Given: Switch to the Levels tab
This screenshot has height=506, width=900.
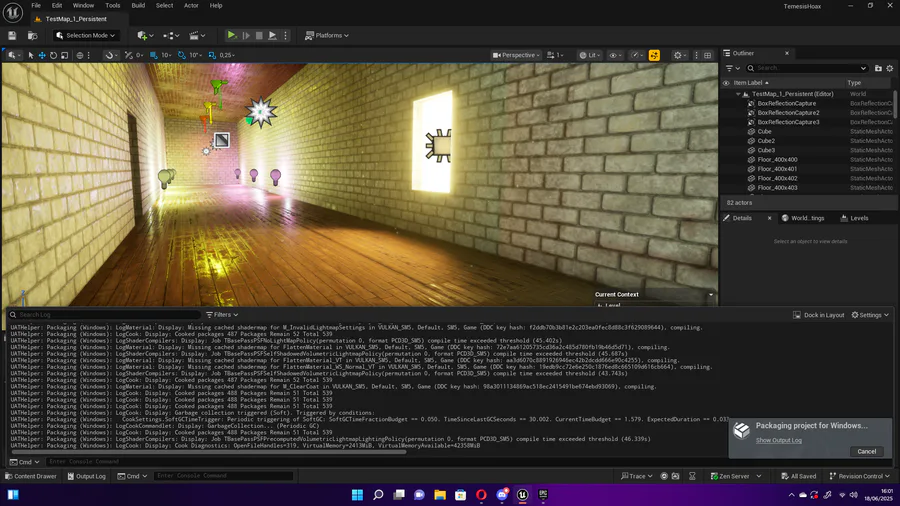Looking at the screenshot, I should 854,218.
